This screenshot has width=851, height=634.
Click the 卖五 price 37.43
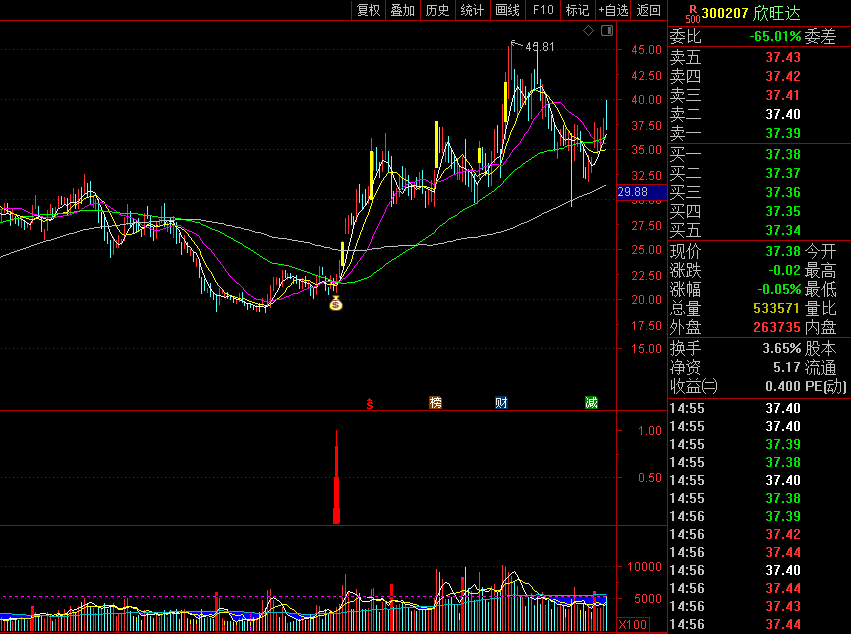pos(783,57)
